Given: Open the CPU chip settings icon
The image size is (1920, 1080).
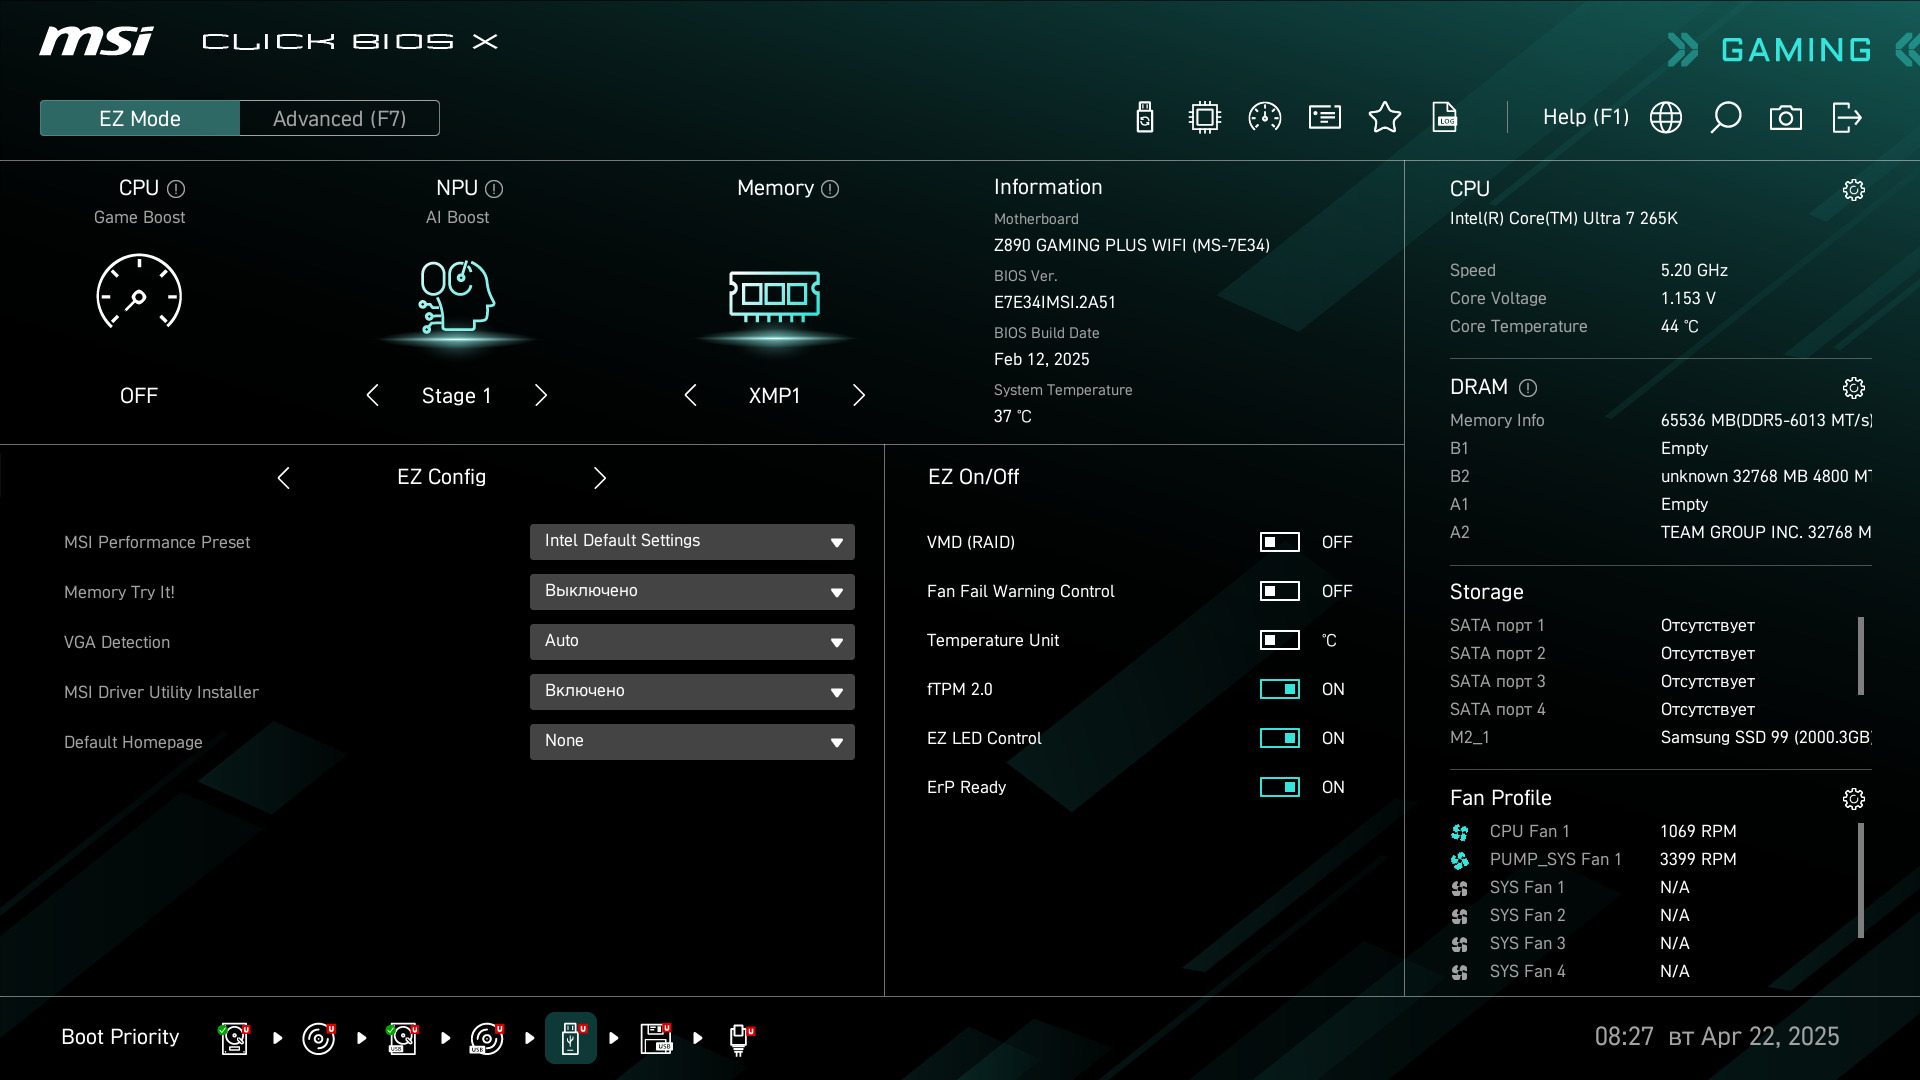Looking at the screenshot, I should (x=1205, y=118).
